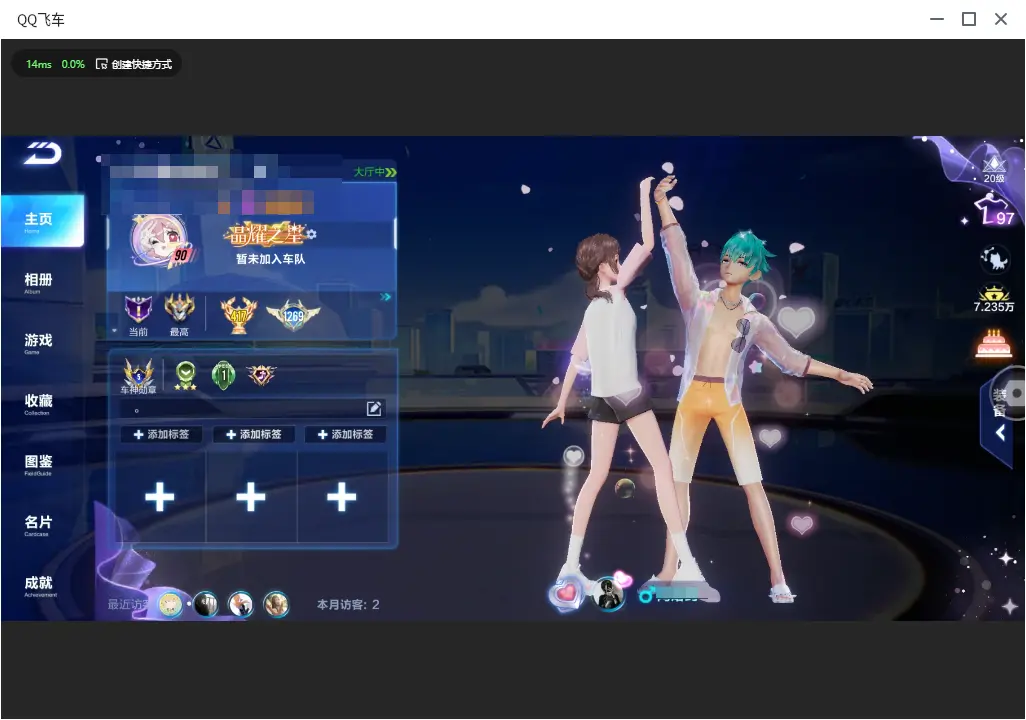Click the 本月访客: 2 visitor count
This screenshot has height=720, width=1026.
point(348,604)
